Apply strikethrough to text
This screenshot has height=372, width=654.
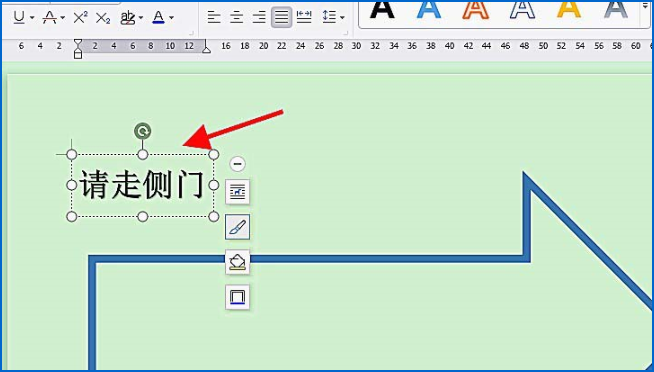point(50,18)
